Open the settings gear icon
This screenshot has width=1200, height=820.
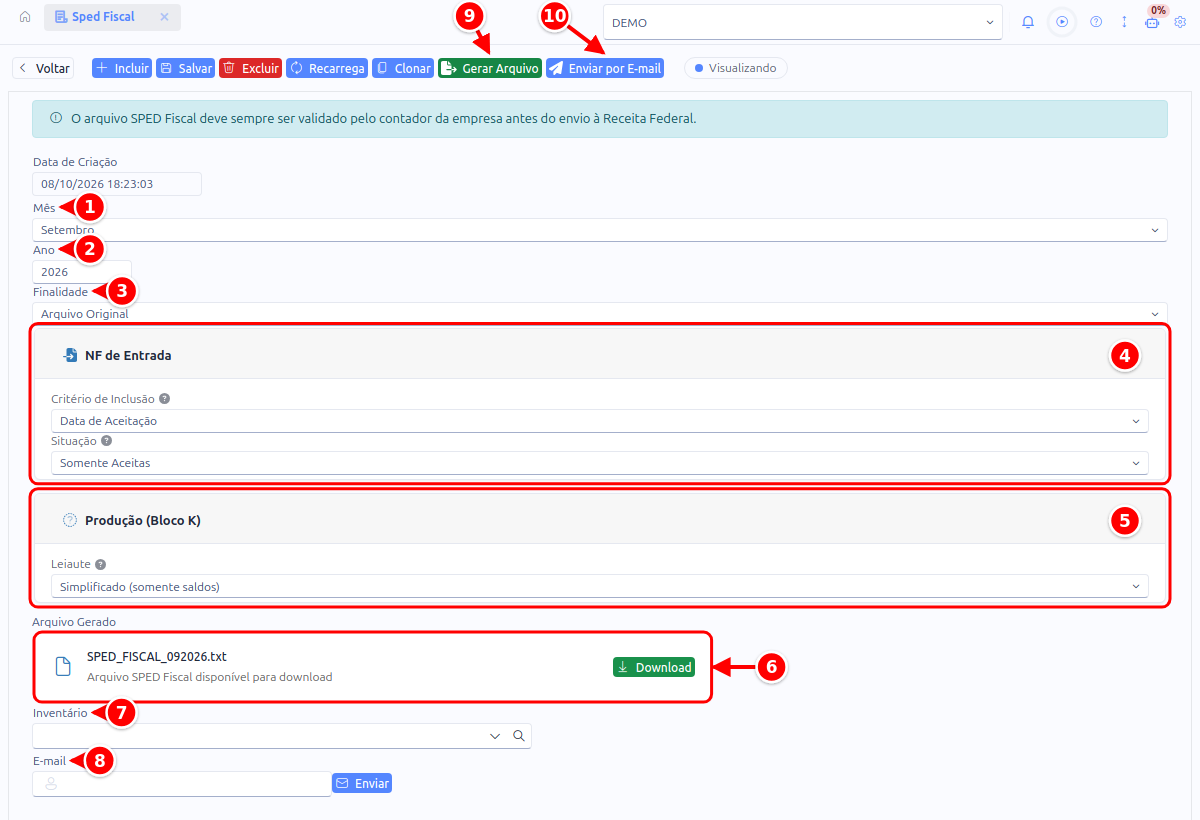tap(1180, 22)
